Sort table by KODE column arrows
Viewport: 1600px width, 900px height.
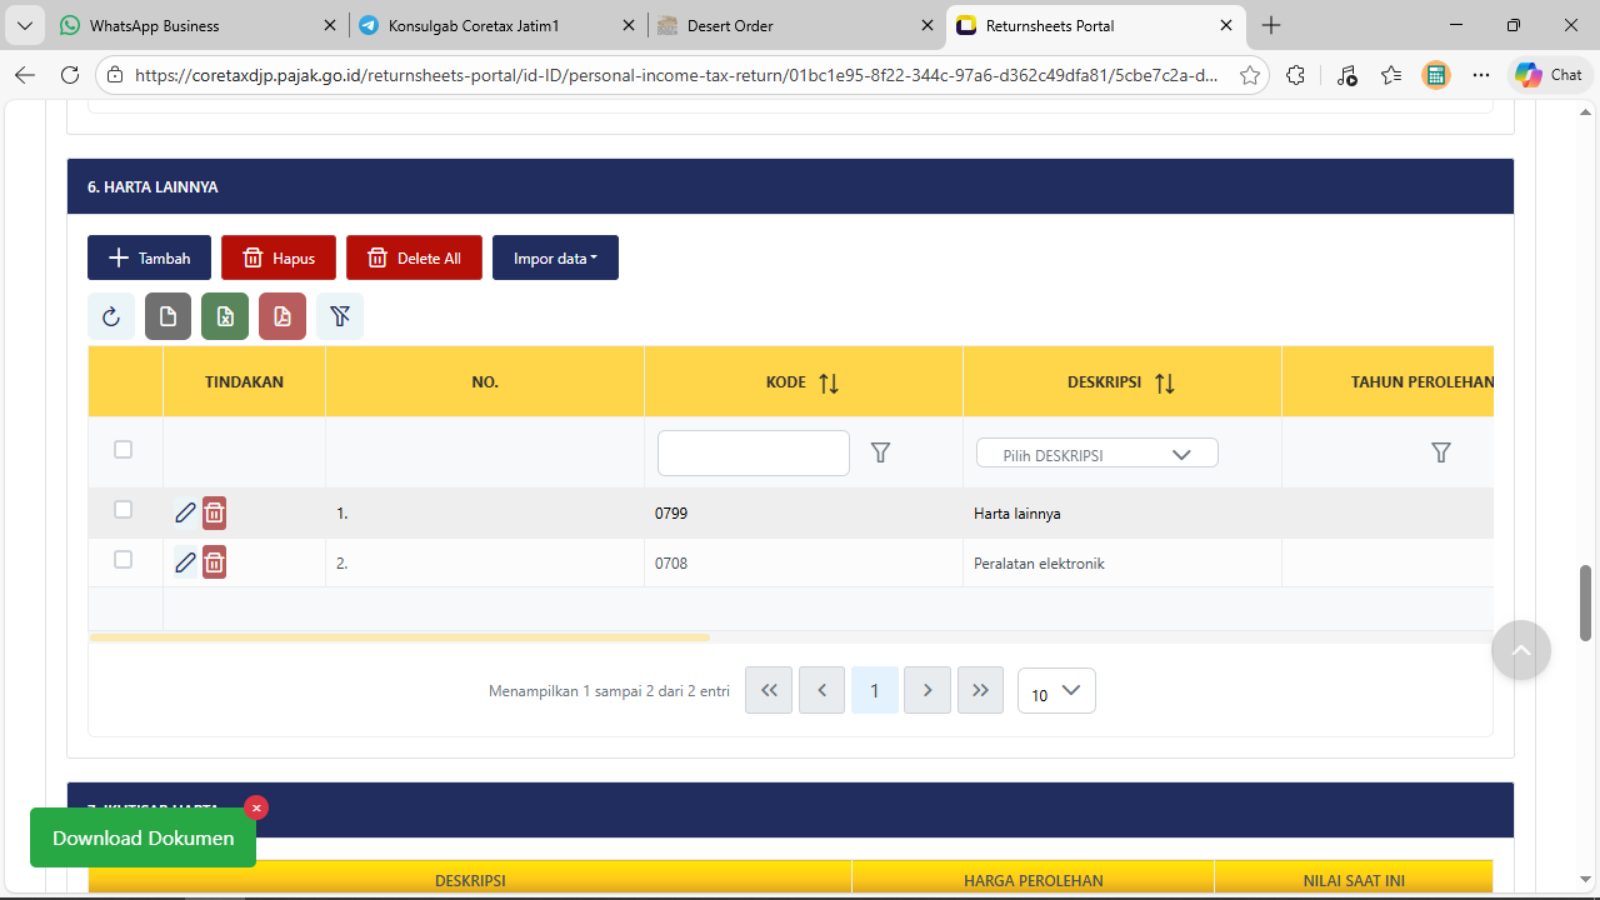point(828,383)
